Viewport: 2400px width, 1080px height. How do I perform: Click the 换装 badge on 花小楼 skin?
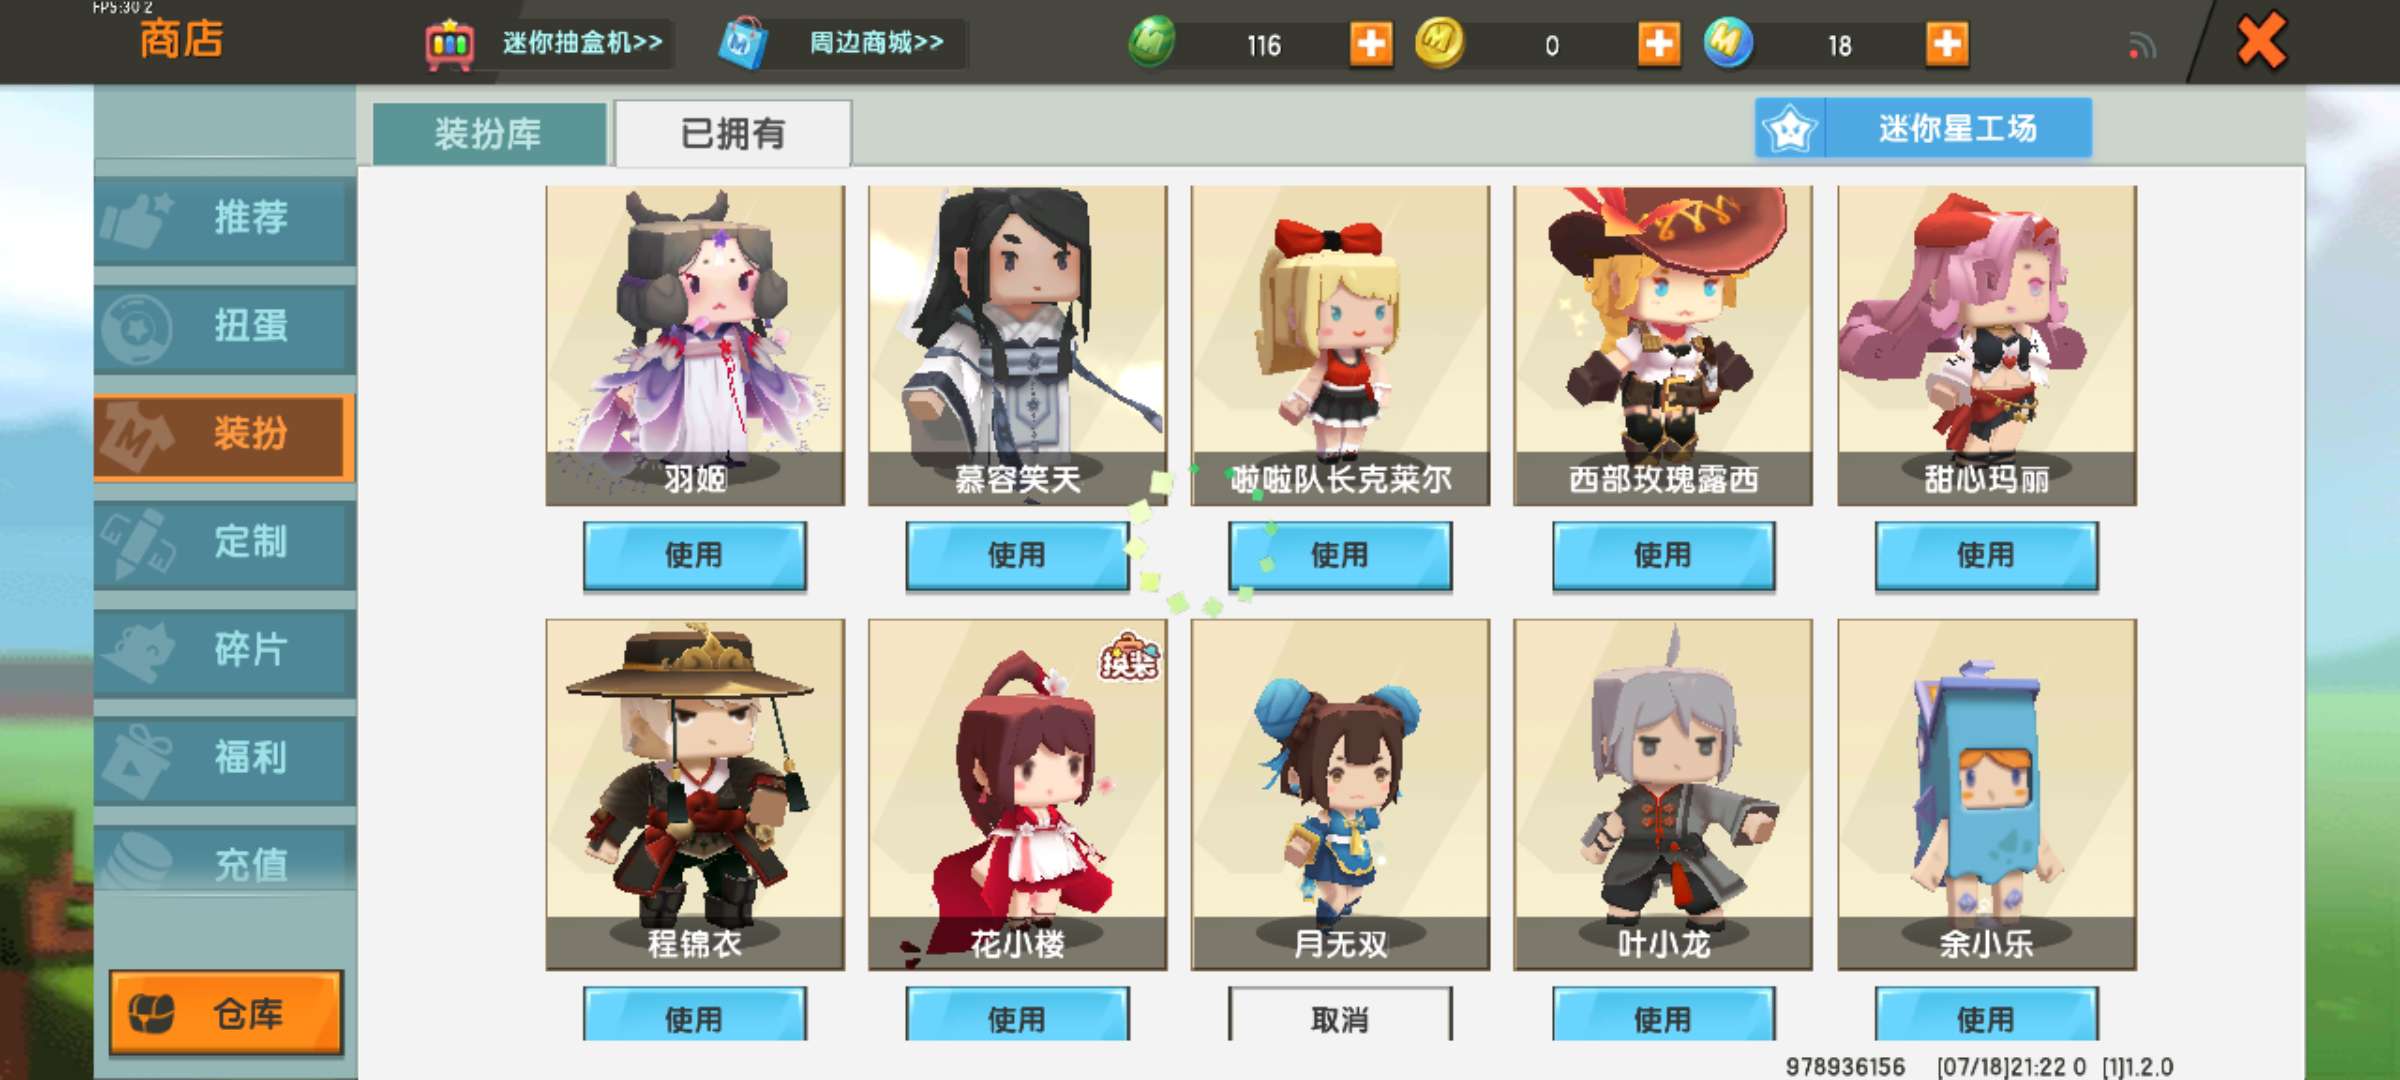tap(1129, 658)
